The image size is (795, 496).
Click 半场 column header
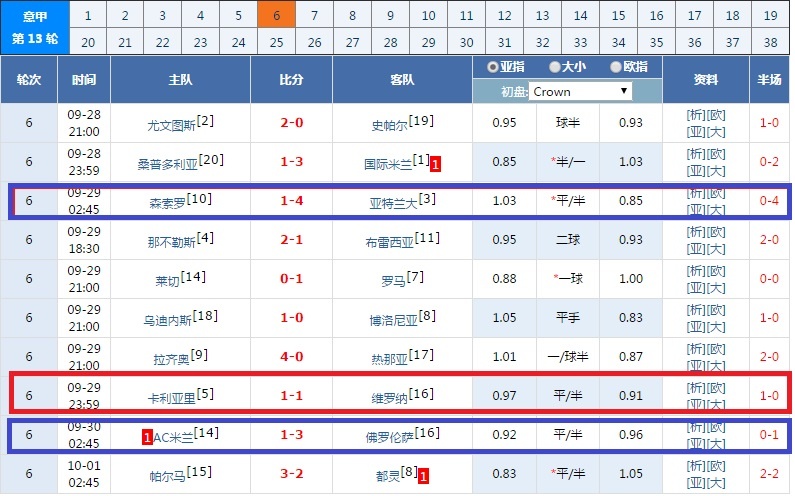(x=769, y=80)
